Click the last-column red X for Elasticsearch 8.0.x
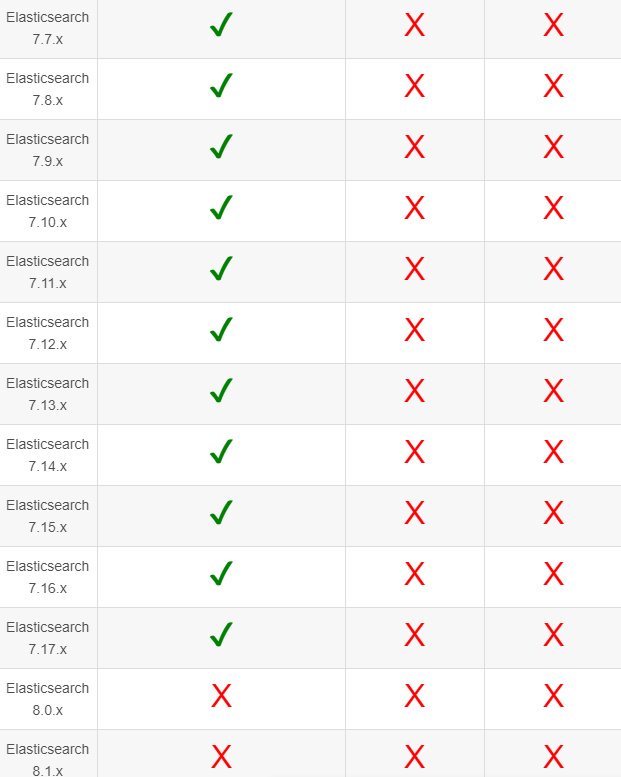The width and height of the screenshot is (621, 777). (x=553, y=697)
